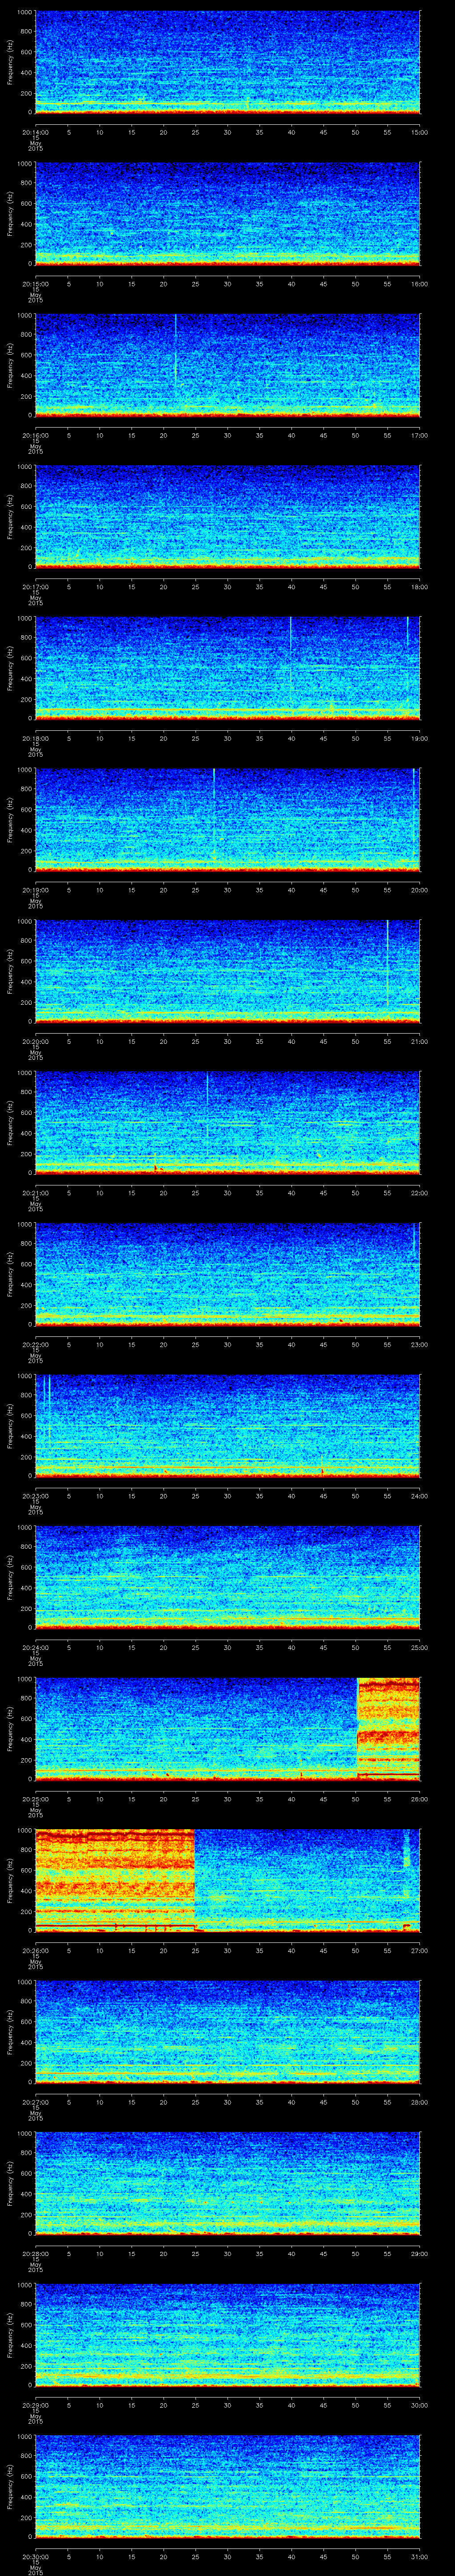Click the 20:20:00 start time label

(x=36, y=1042)
